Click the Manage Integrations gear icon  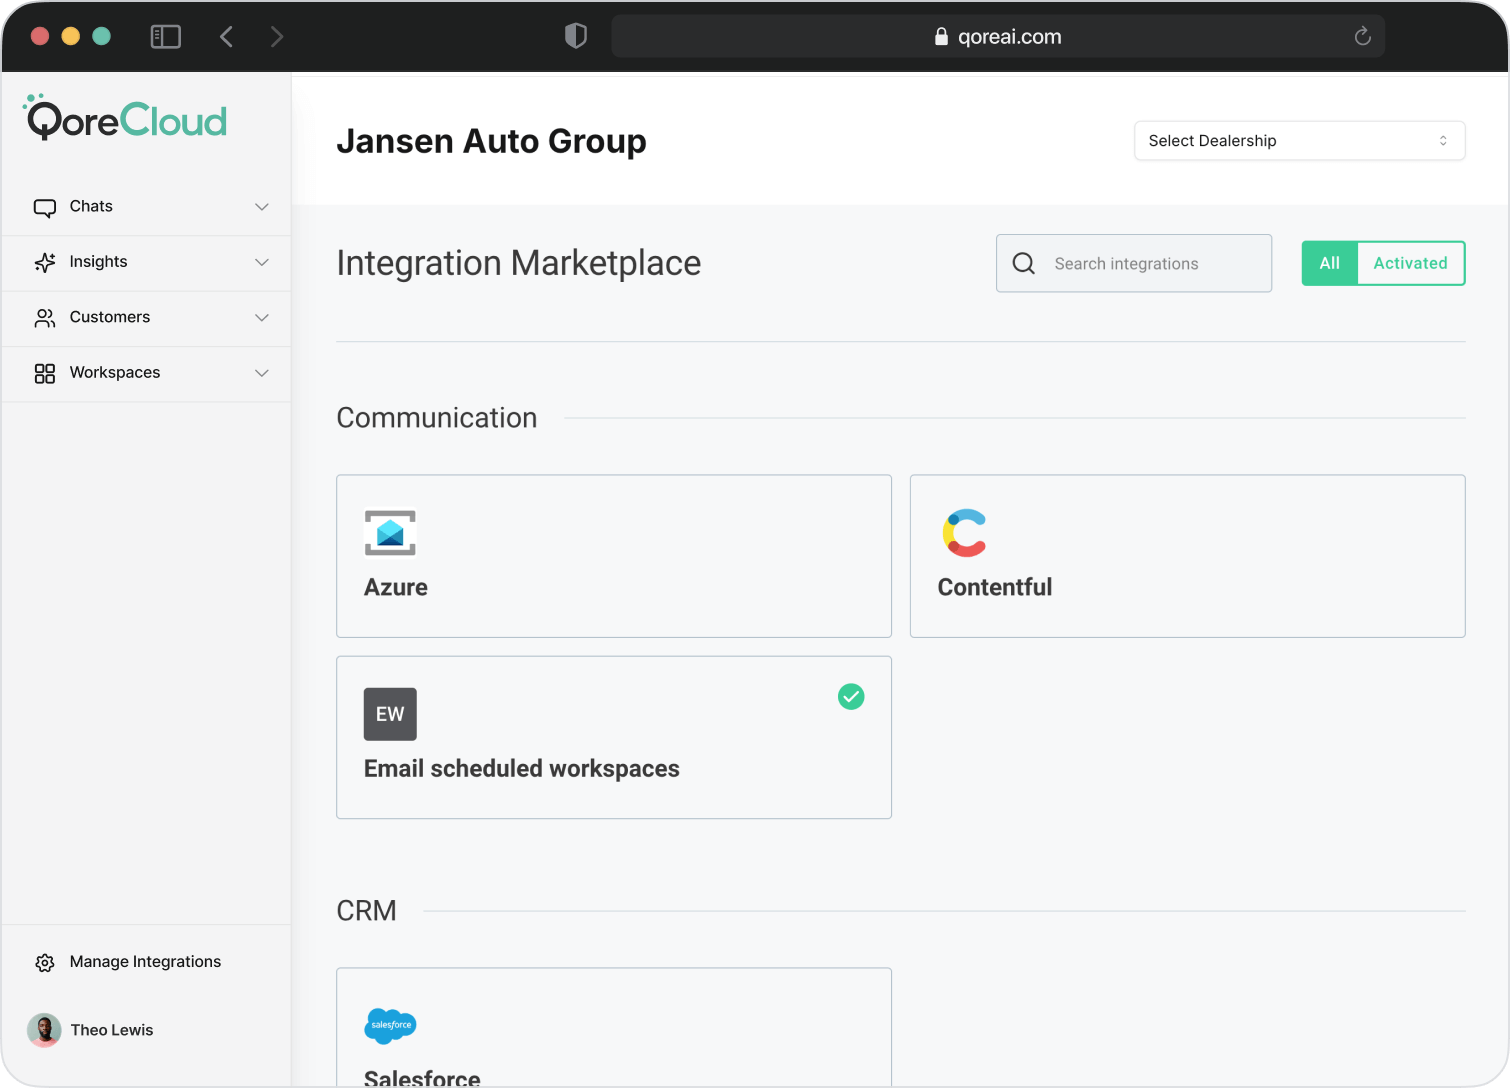[x=45, y=962]
